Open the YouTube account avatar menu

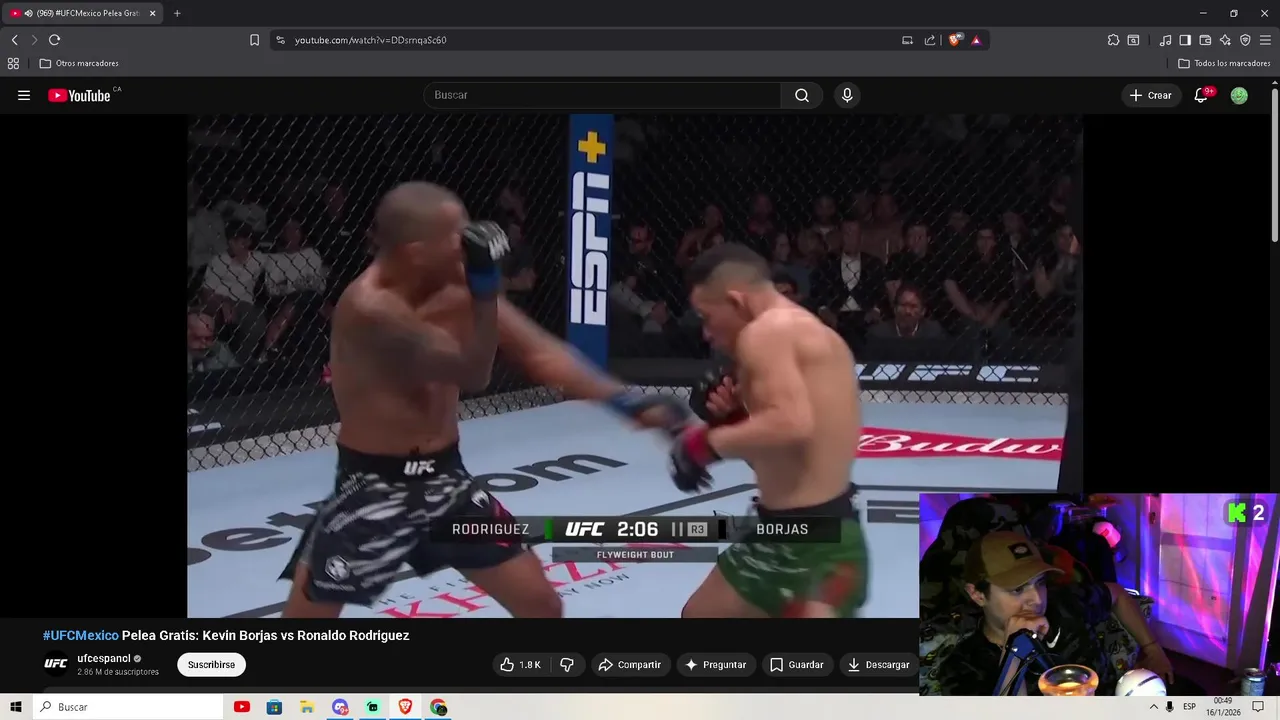[x=1239, y=95]
